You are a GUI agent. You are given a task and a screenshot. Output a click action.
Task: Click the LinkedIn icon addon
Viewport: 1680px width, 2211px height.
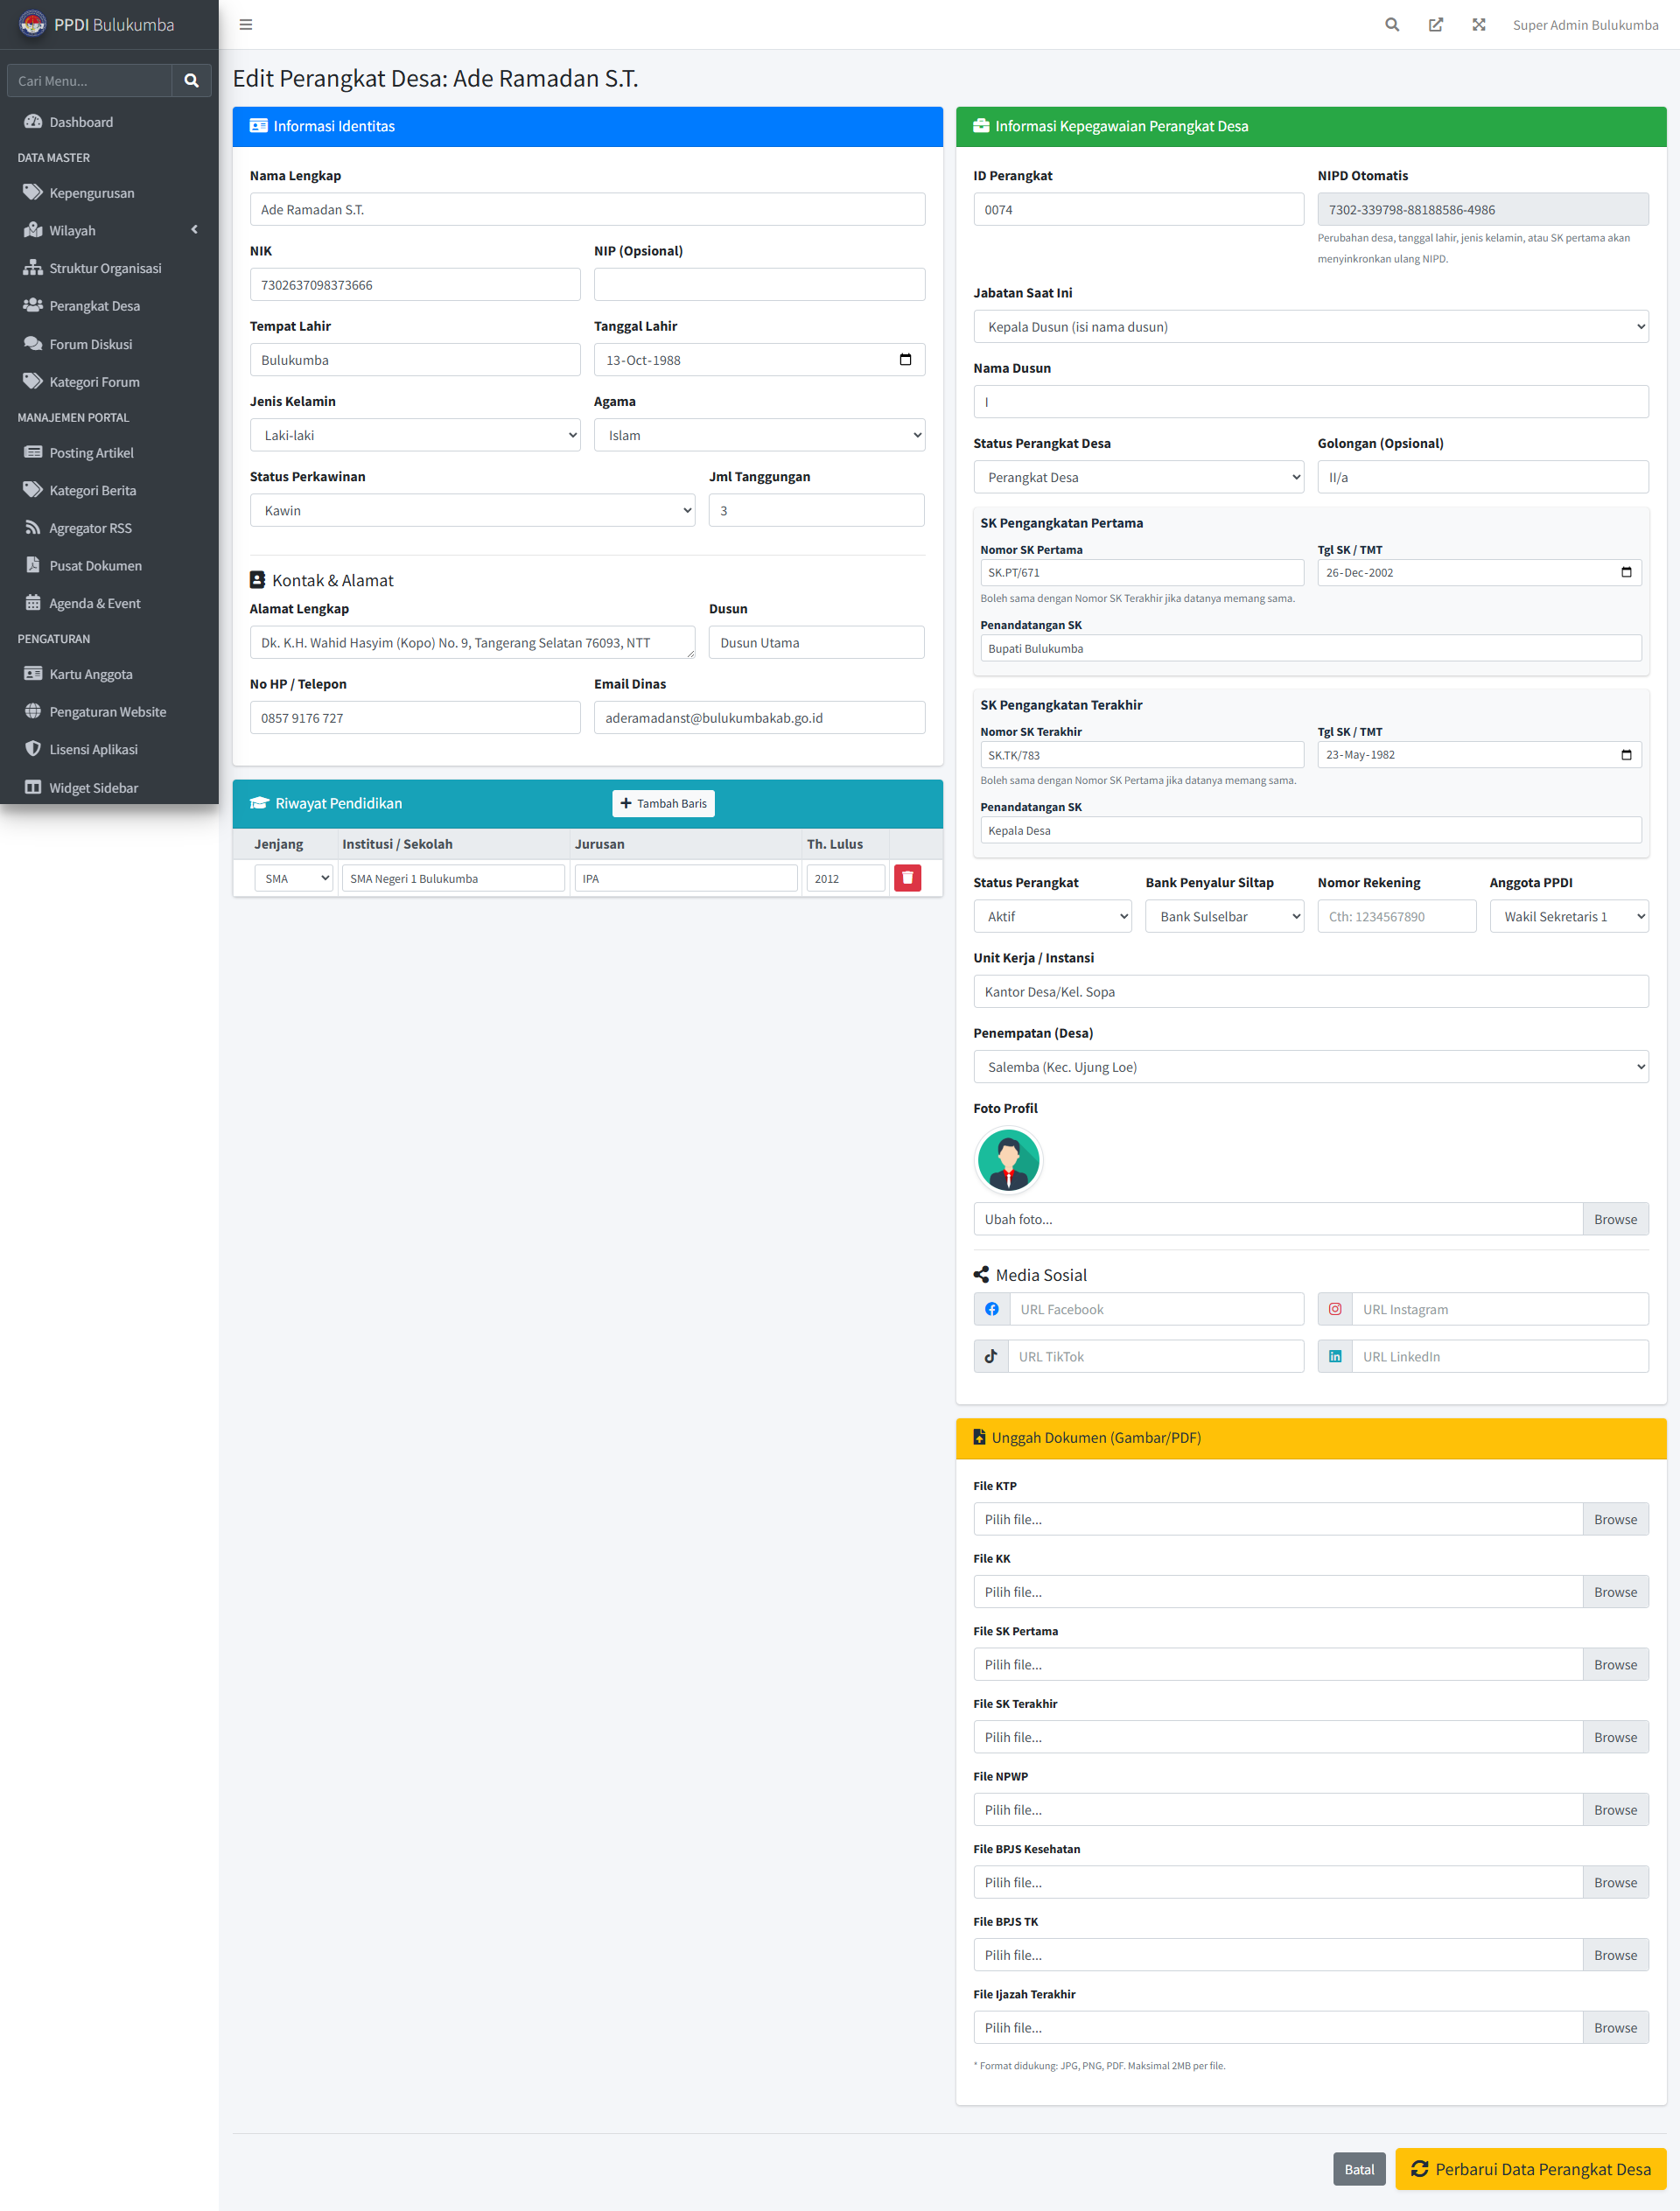1335,1356
